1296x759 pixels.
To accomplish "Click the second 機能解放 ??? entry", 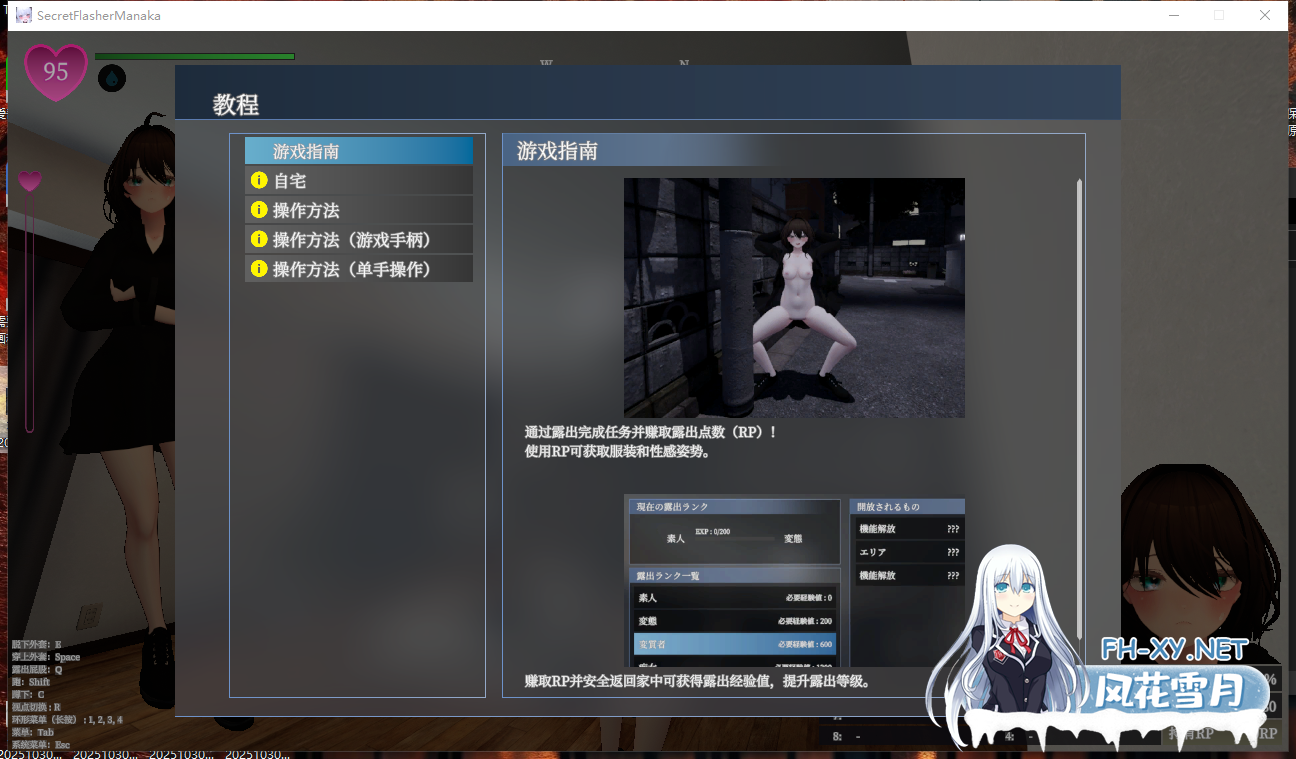I will pyautogui.click(x=907, y=575).
